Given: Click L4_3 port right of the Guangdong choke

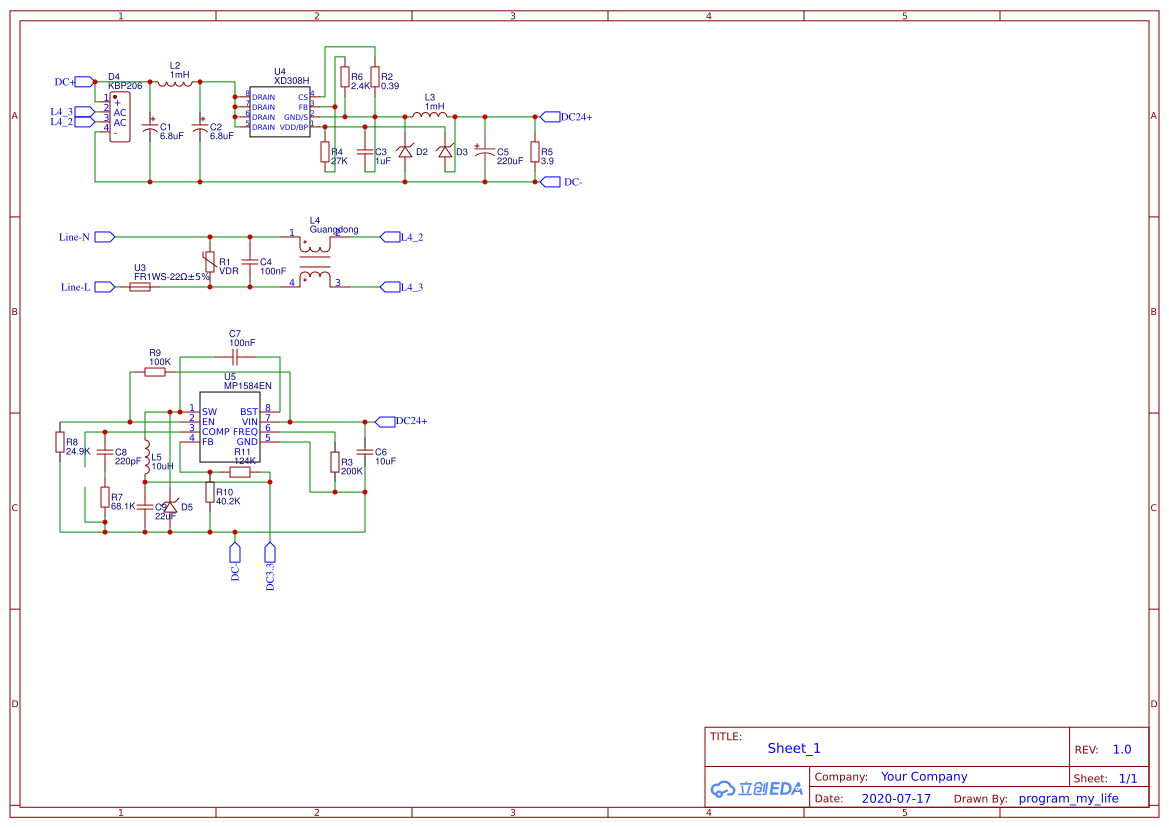Looking at the screenshot, I should (x=390, y=287).
